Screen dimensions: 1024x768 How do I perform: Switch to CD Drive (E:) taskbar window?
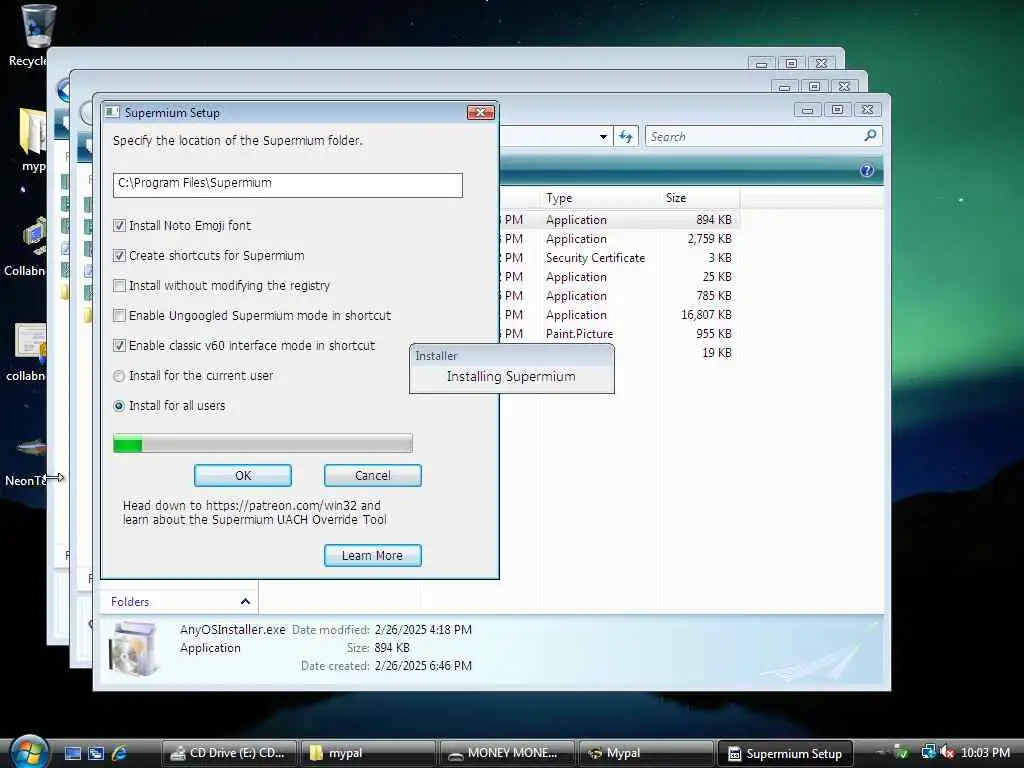[x=229, y=753]
